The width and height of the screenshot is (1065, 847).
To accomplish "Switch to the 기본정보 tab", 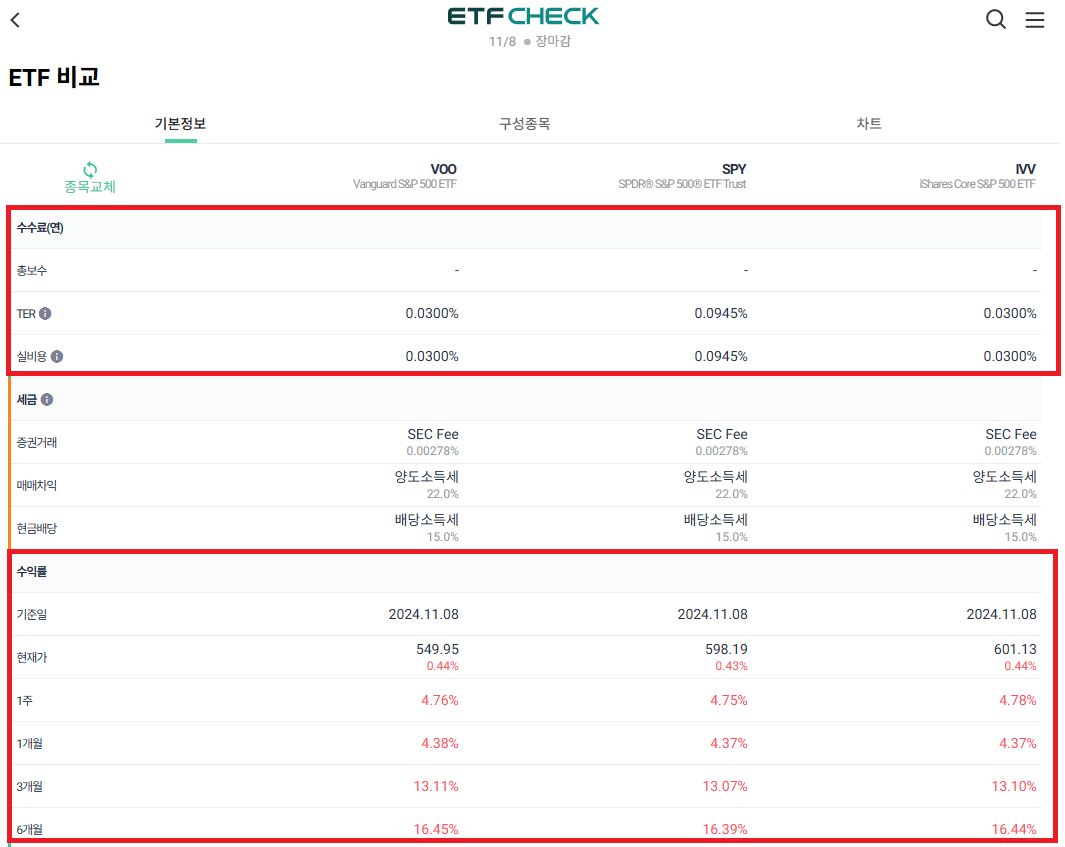I will pos(180,124).
